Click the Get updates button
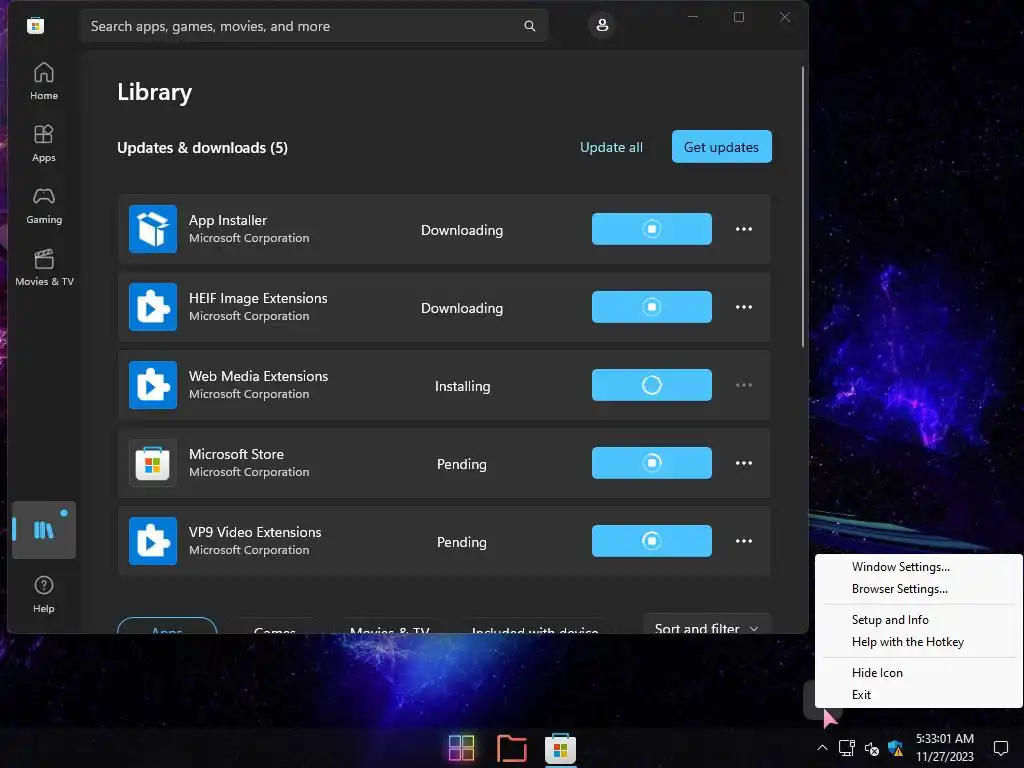Screen dimensions: 1024x768 point(722,147)
